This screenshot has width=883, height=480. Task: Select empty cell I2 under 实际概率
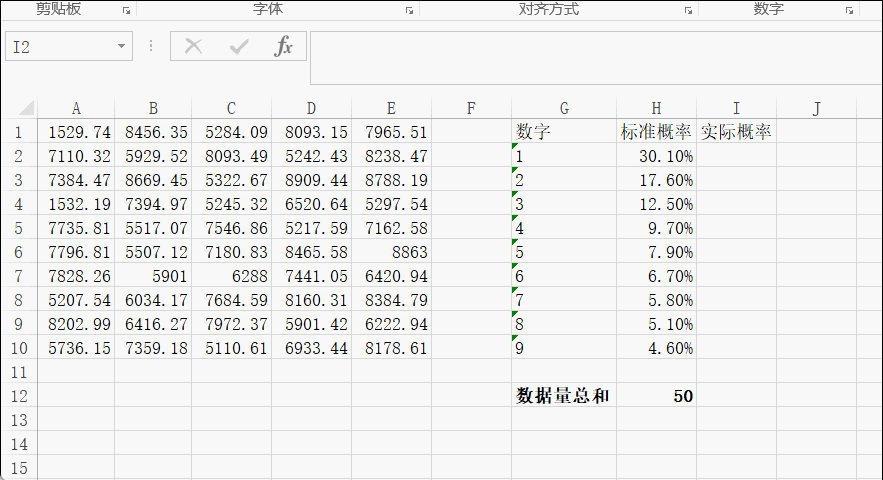point(736,156)
